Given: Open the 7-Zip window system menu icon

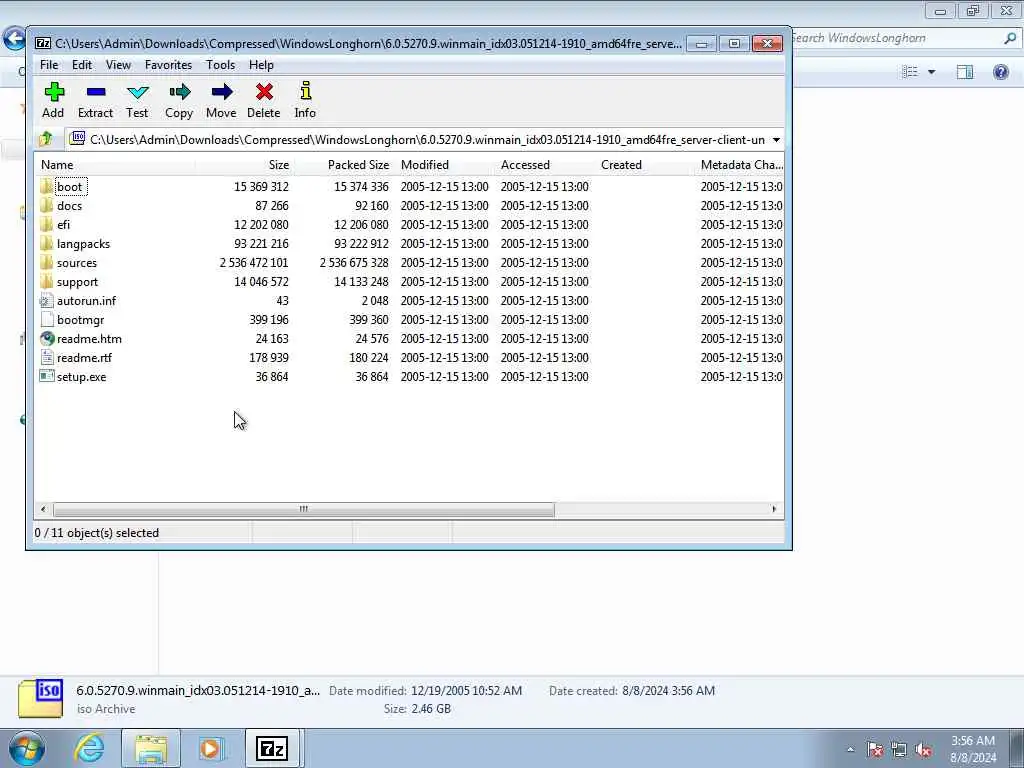Looking at the screenshot, I should tap(43, 44).
